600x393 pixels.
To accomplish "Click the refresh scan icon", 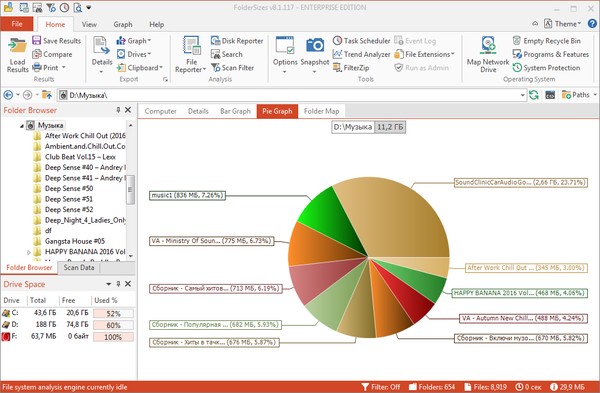I will [534, 95].
